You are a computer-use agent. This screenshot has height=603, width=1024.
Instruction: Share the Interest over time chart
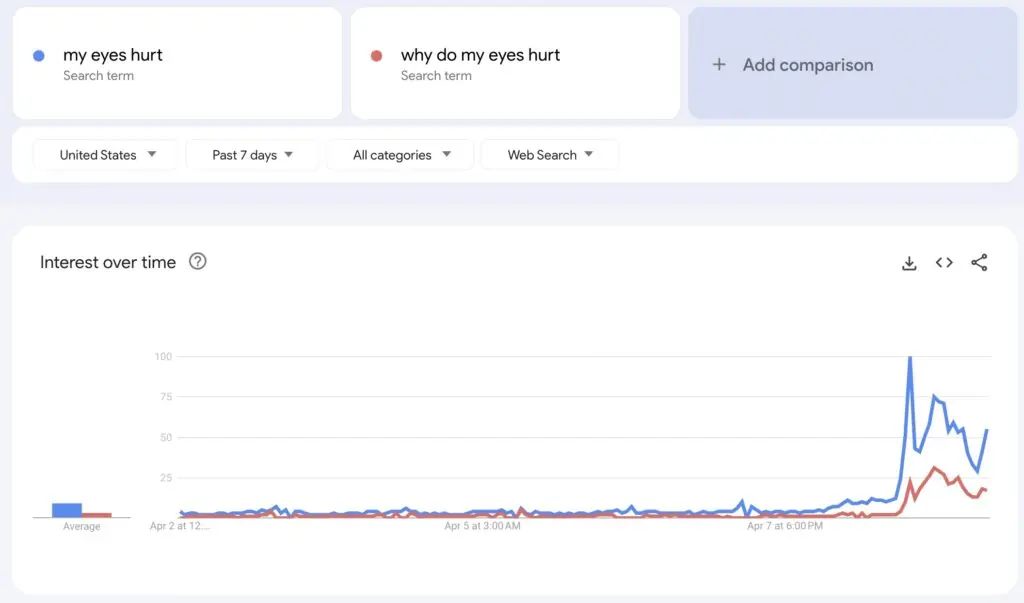pyautogui.click(x=979, y=263)
